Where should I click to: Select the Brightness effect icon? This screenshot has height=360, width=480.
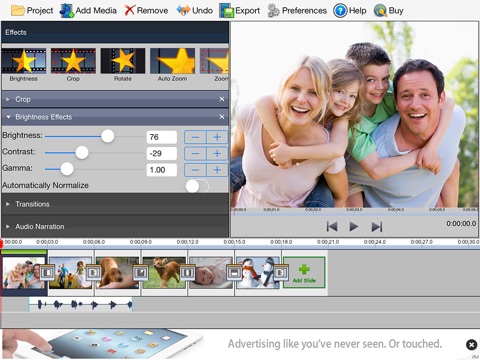tap(24, 61)
